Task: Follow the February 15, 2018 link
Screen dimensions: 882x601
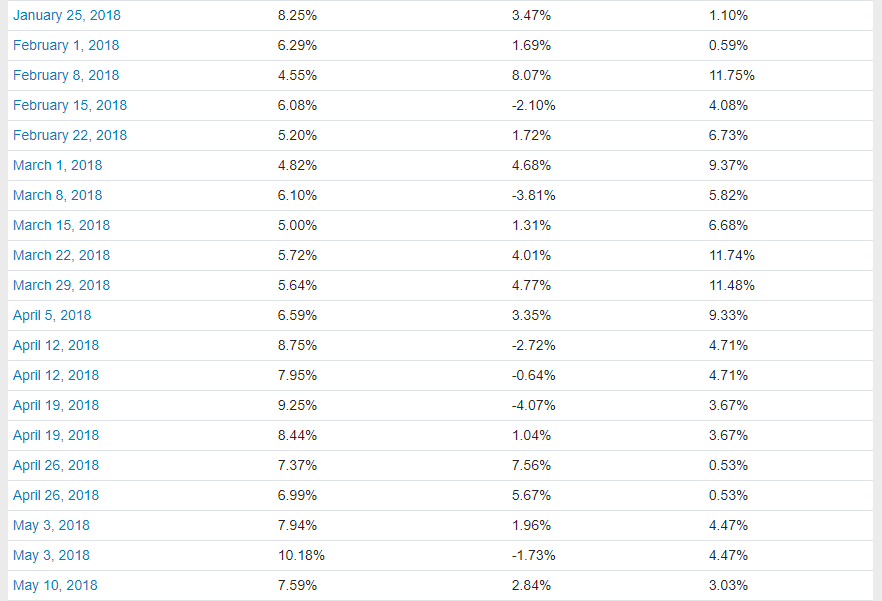Action: point(70,105)
